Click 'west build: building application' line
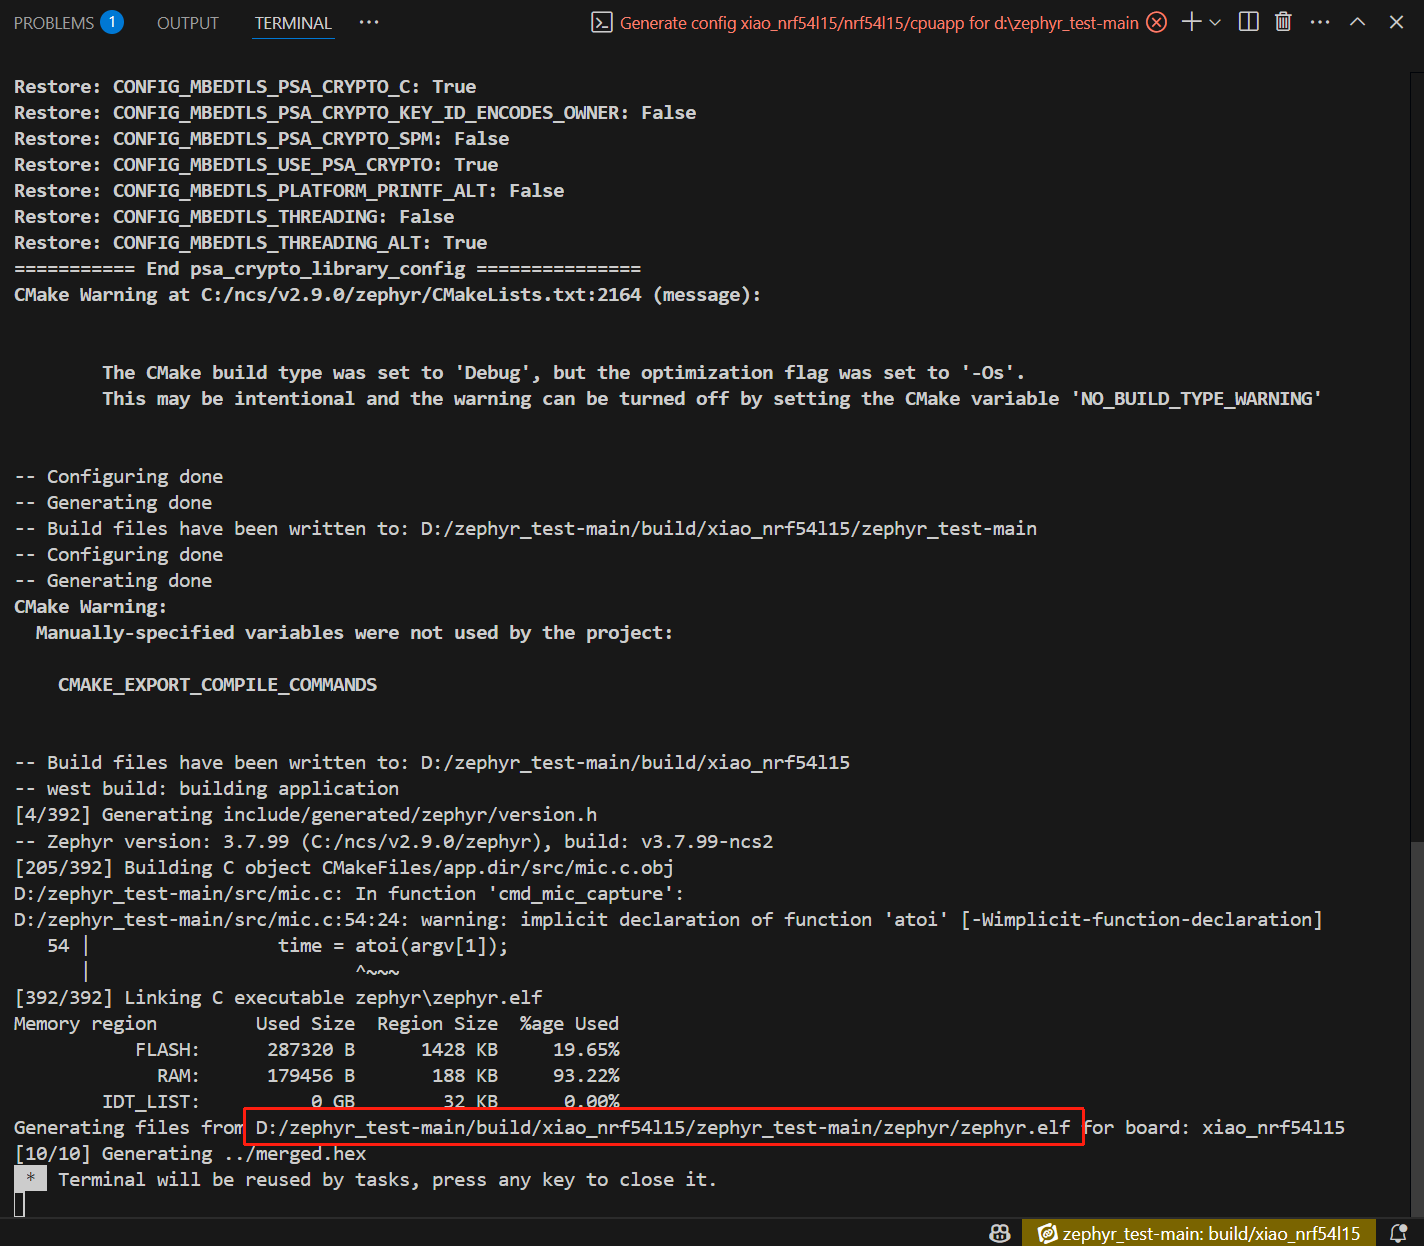The image size is (1424, 1246). point(206,789)
